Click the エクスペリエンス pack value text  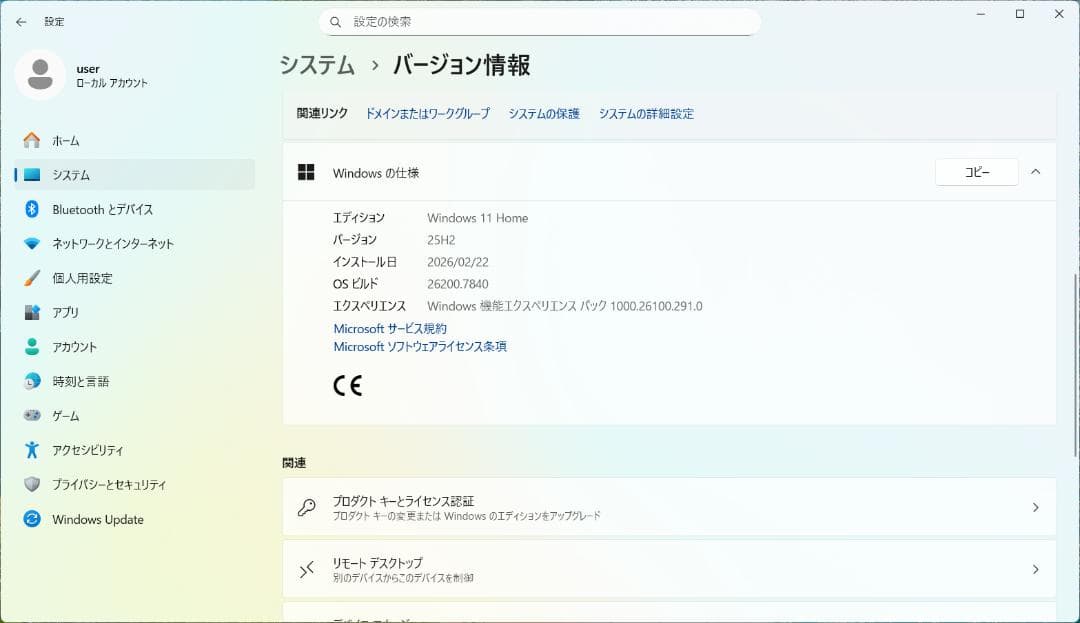(x=565, y=306)
